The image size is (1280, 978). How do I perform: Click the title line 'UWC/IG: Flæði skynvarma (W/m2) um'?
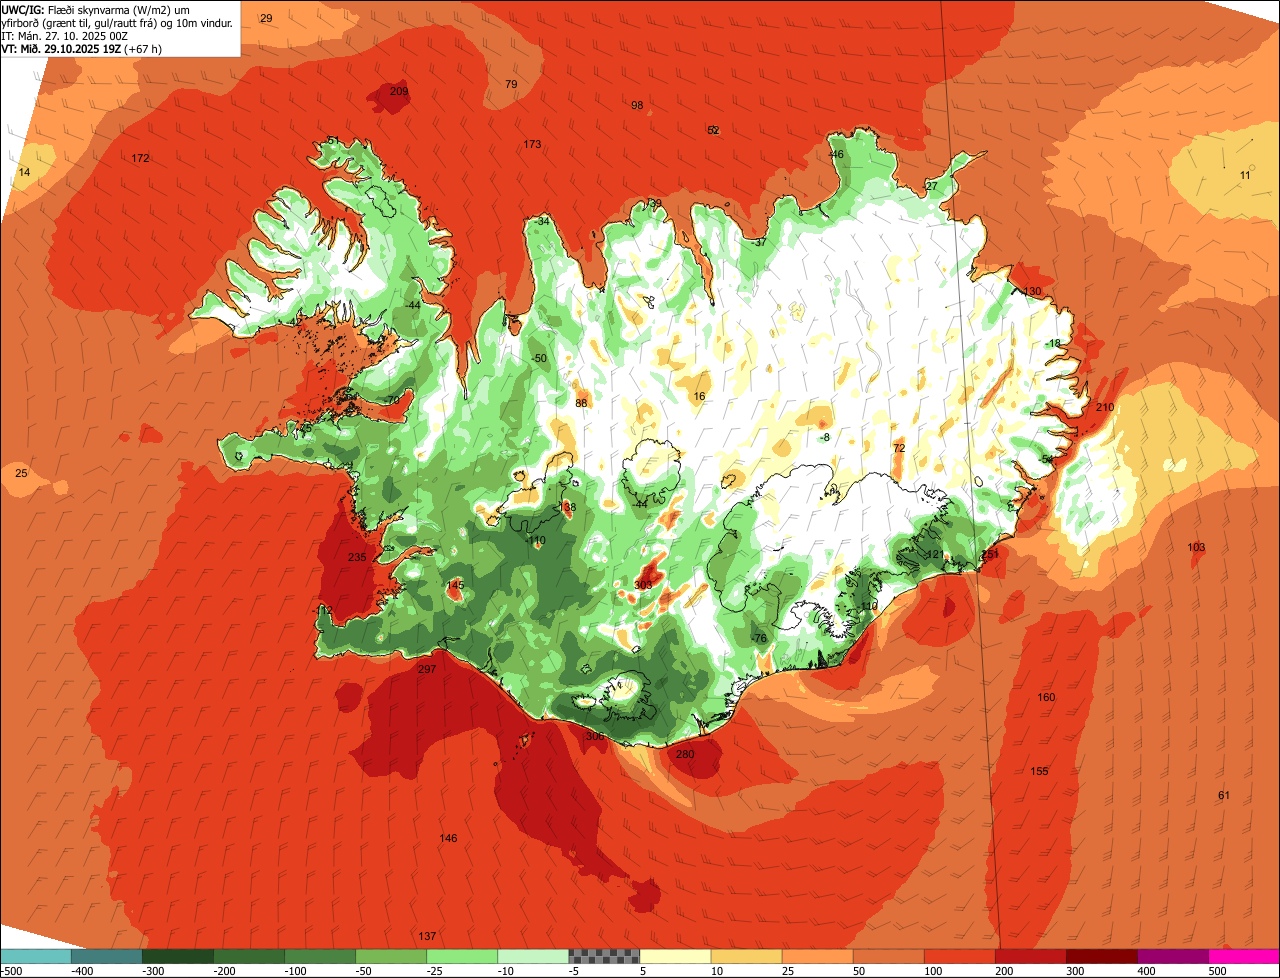click(96, 9)
